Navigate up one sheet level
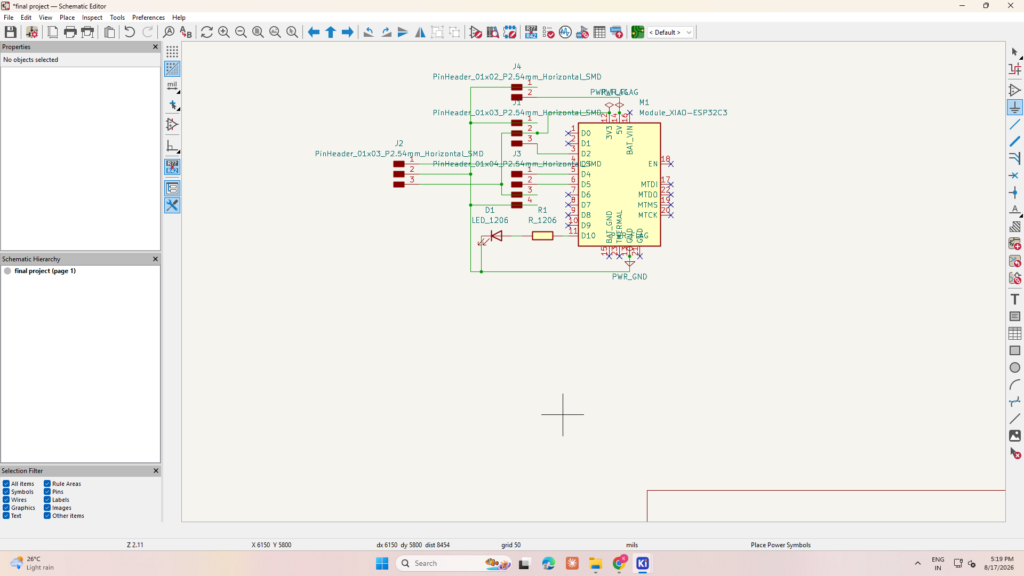This screenshot has height=576, width=1024. click(x=330, y=32)
